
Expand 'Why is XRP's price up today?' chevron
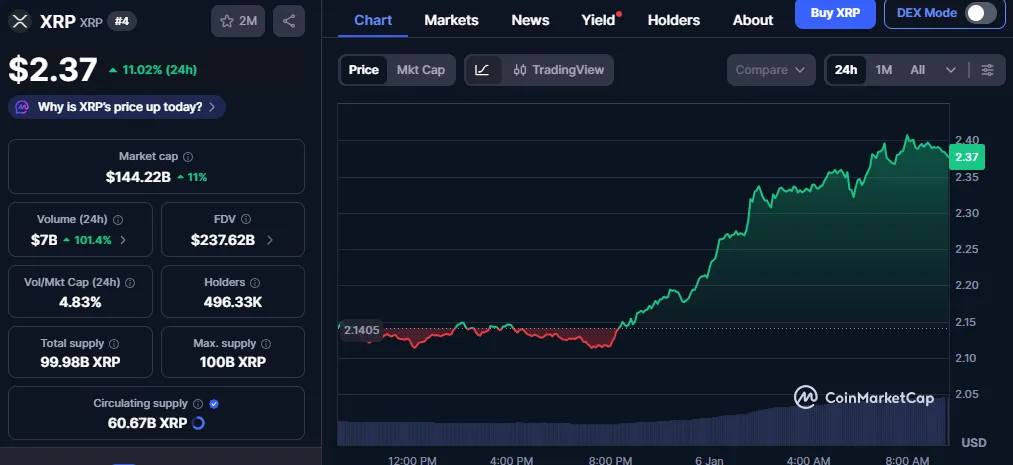point(212,107)
